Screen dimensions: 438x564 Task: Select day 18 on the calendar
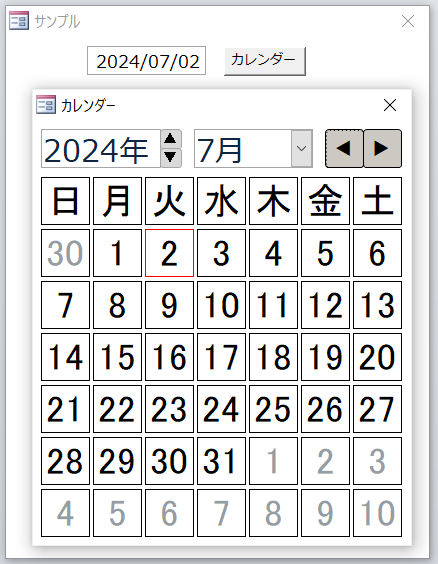[x=273, y=357]
